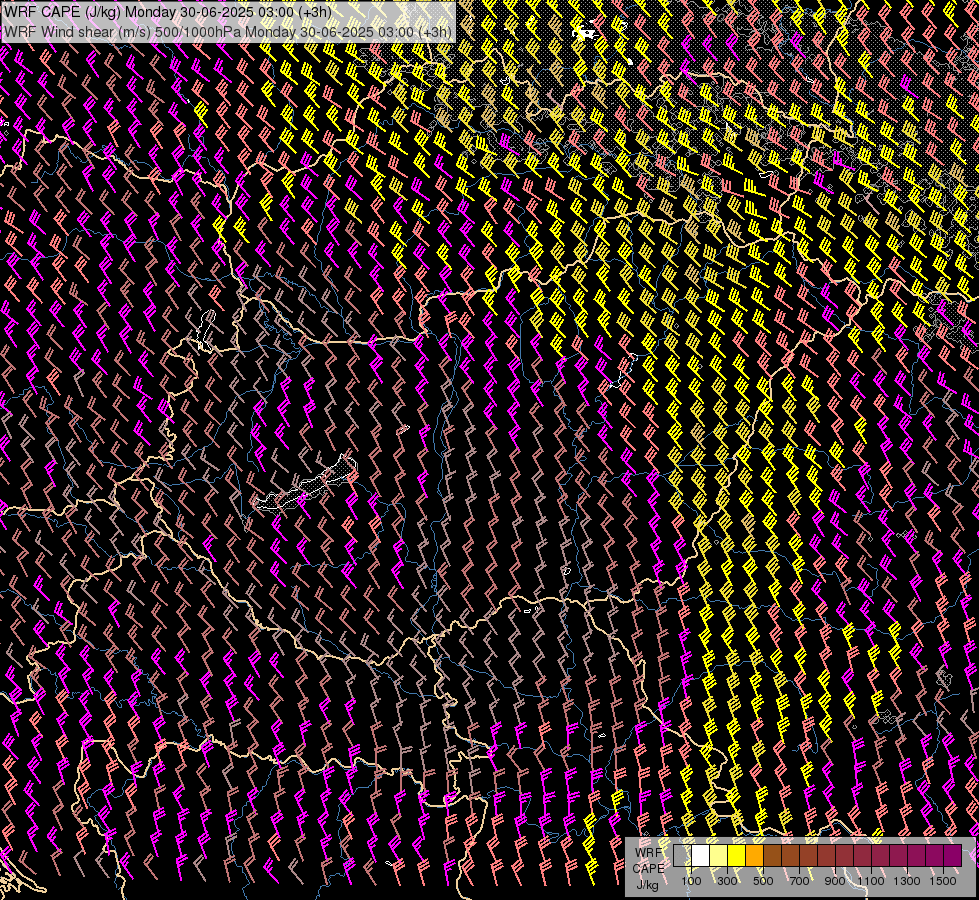
Task: Click the legend value '1300'
Action: click(x=907, y=881)
